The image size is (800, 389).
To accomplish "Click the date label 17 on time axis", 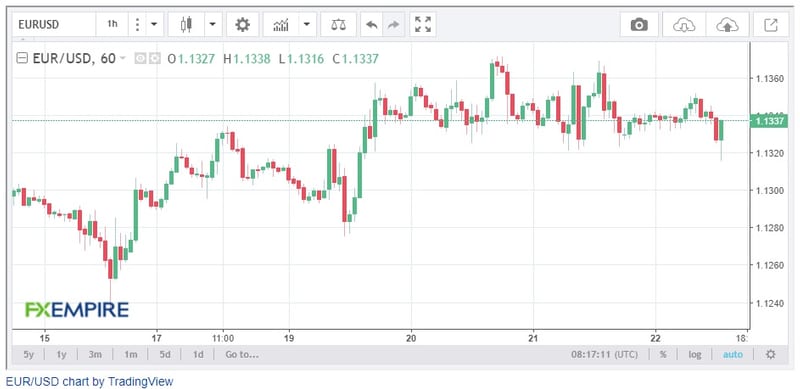I will (157, 338).
